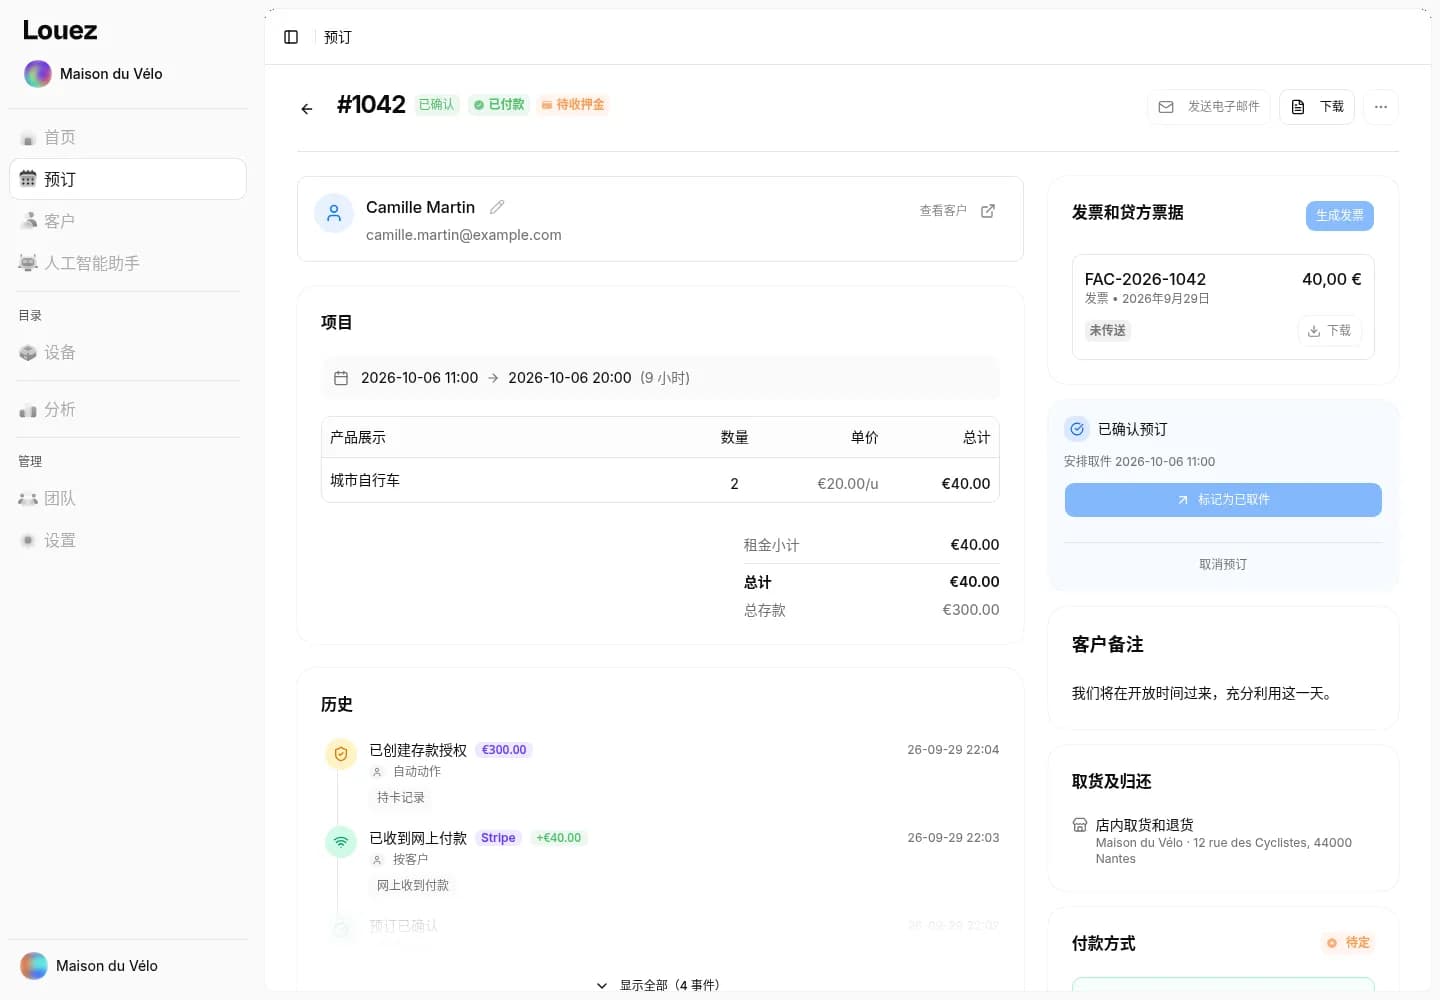Go back using the left arrow icon
Screen dimensions: 1440x1000
(307, 108)
